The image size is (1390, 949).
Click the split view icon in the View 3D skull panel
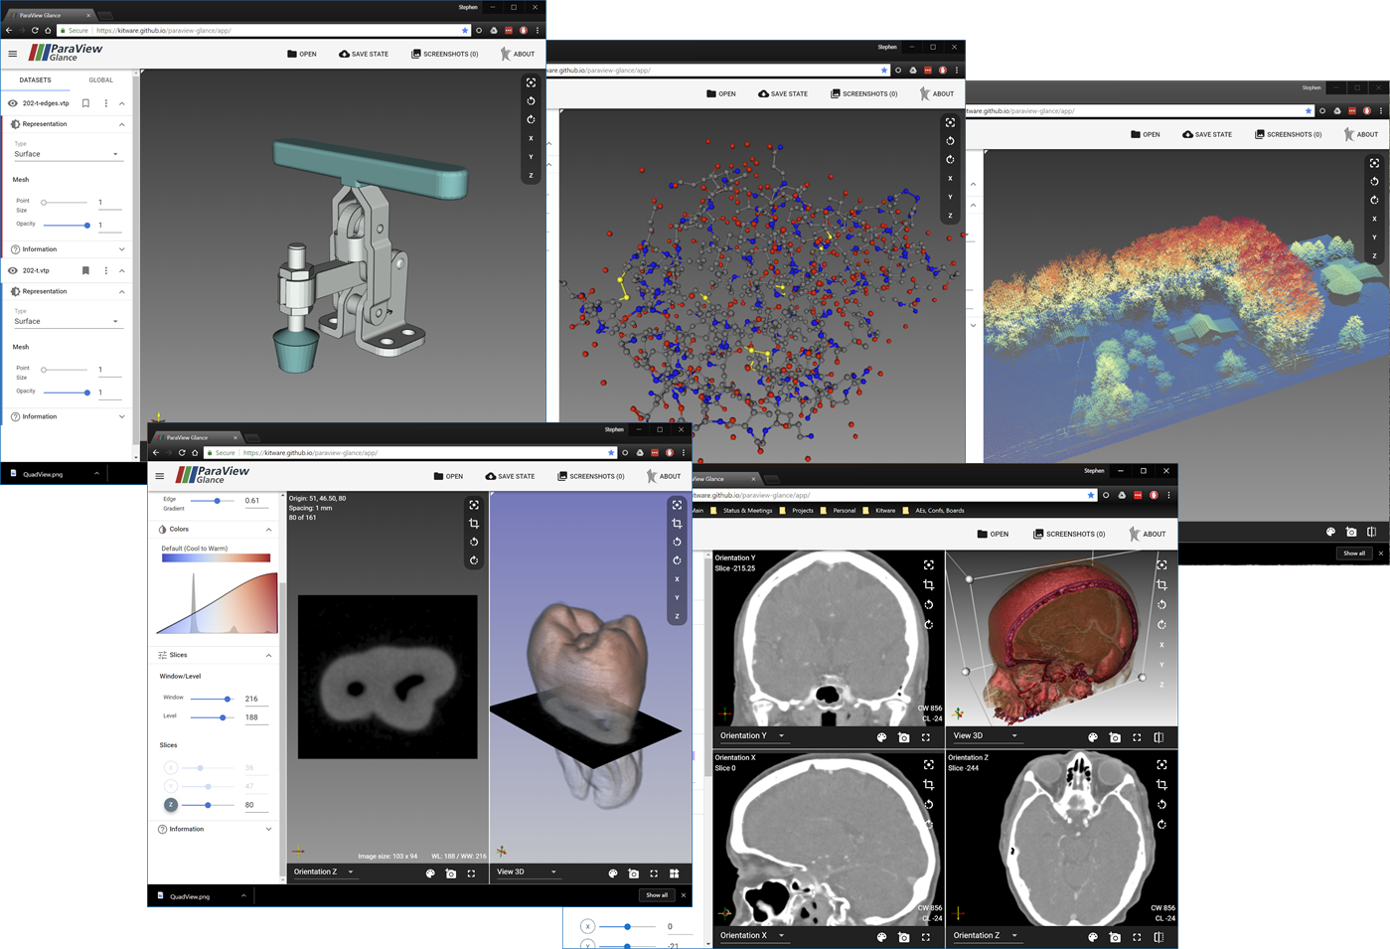click(1159, 738)
